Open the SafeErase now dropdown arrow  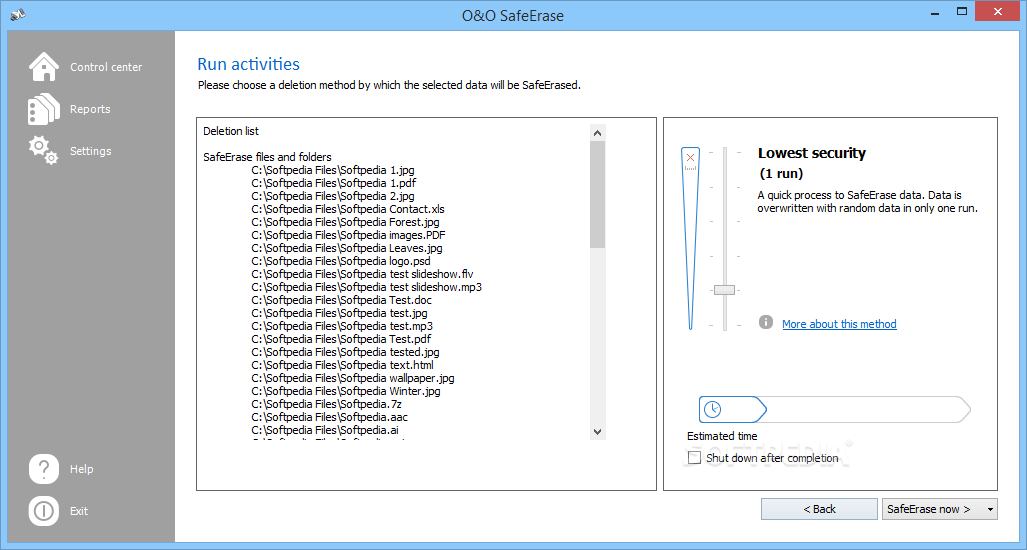[991, 509]
